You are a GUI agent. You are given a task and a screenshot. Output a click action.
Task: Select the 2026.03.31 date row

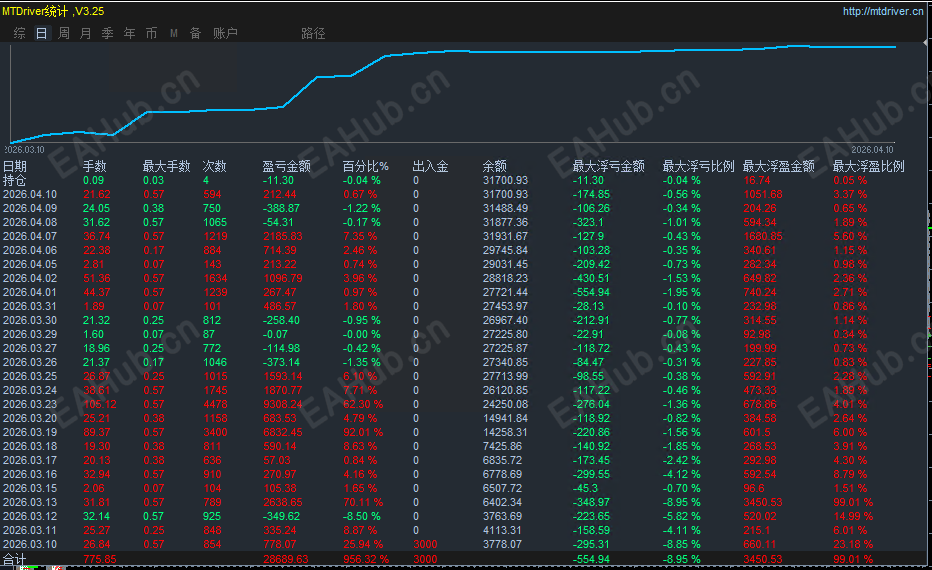click(x=30, y=306)
